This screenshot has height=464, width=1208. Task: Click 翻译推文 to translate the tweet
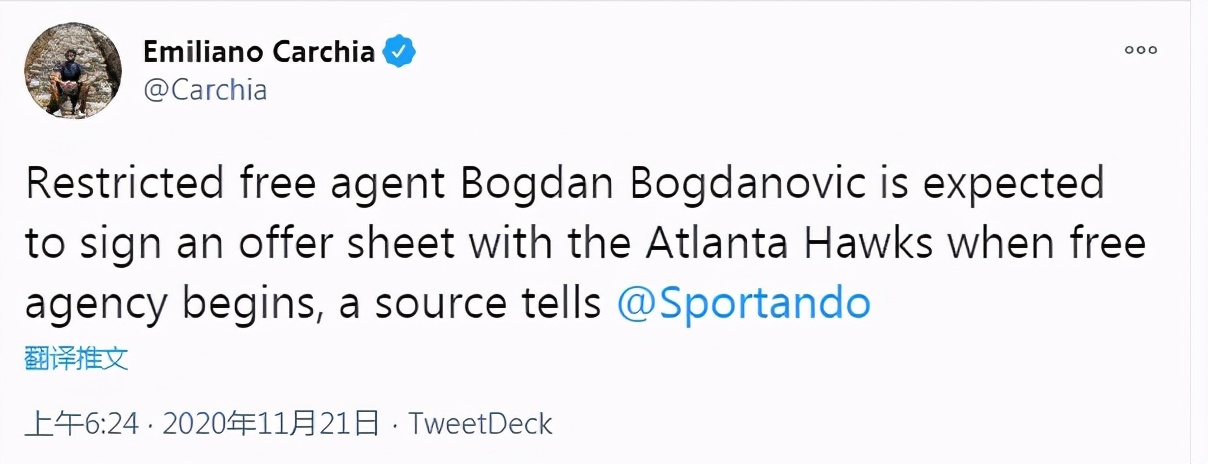click(77, 358)
